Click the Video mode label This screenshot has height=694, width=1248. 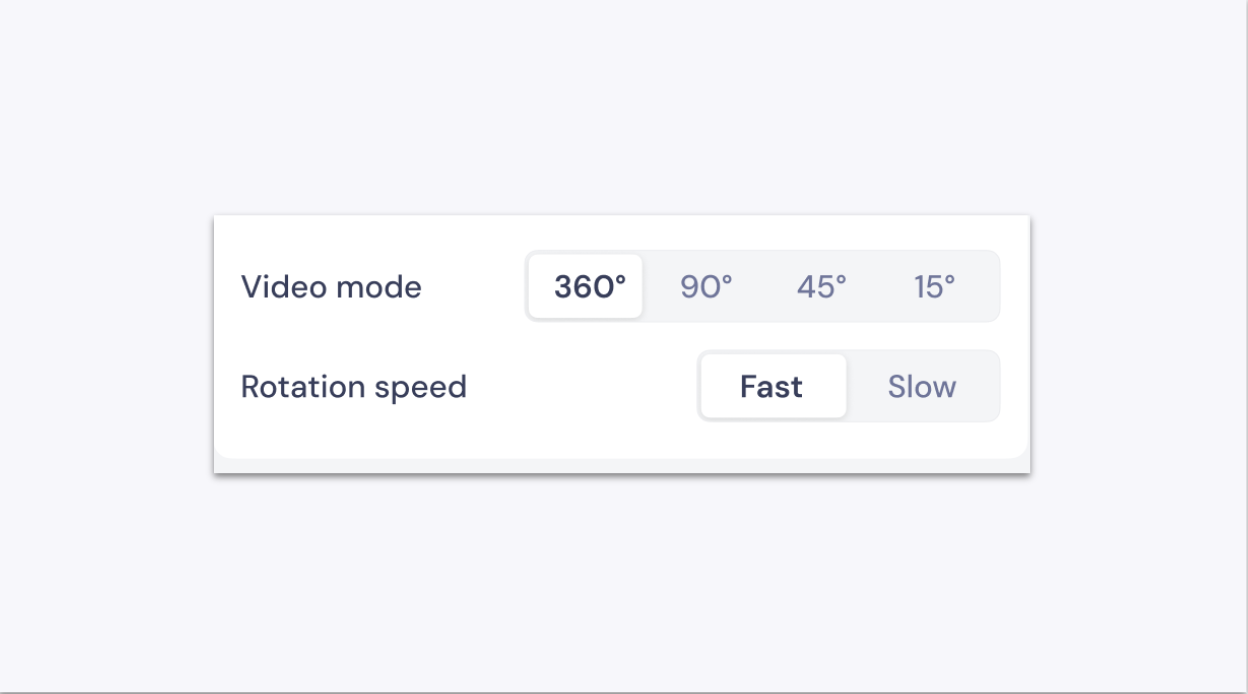coord(331,287)
